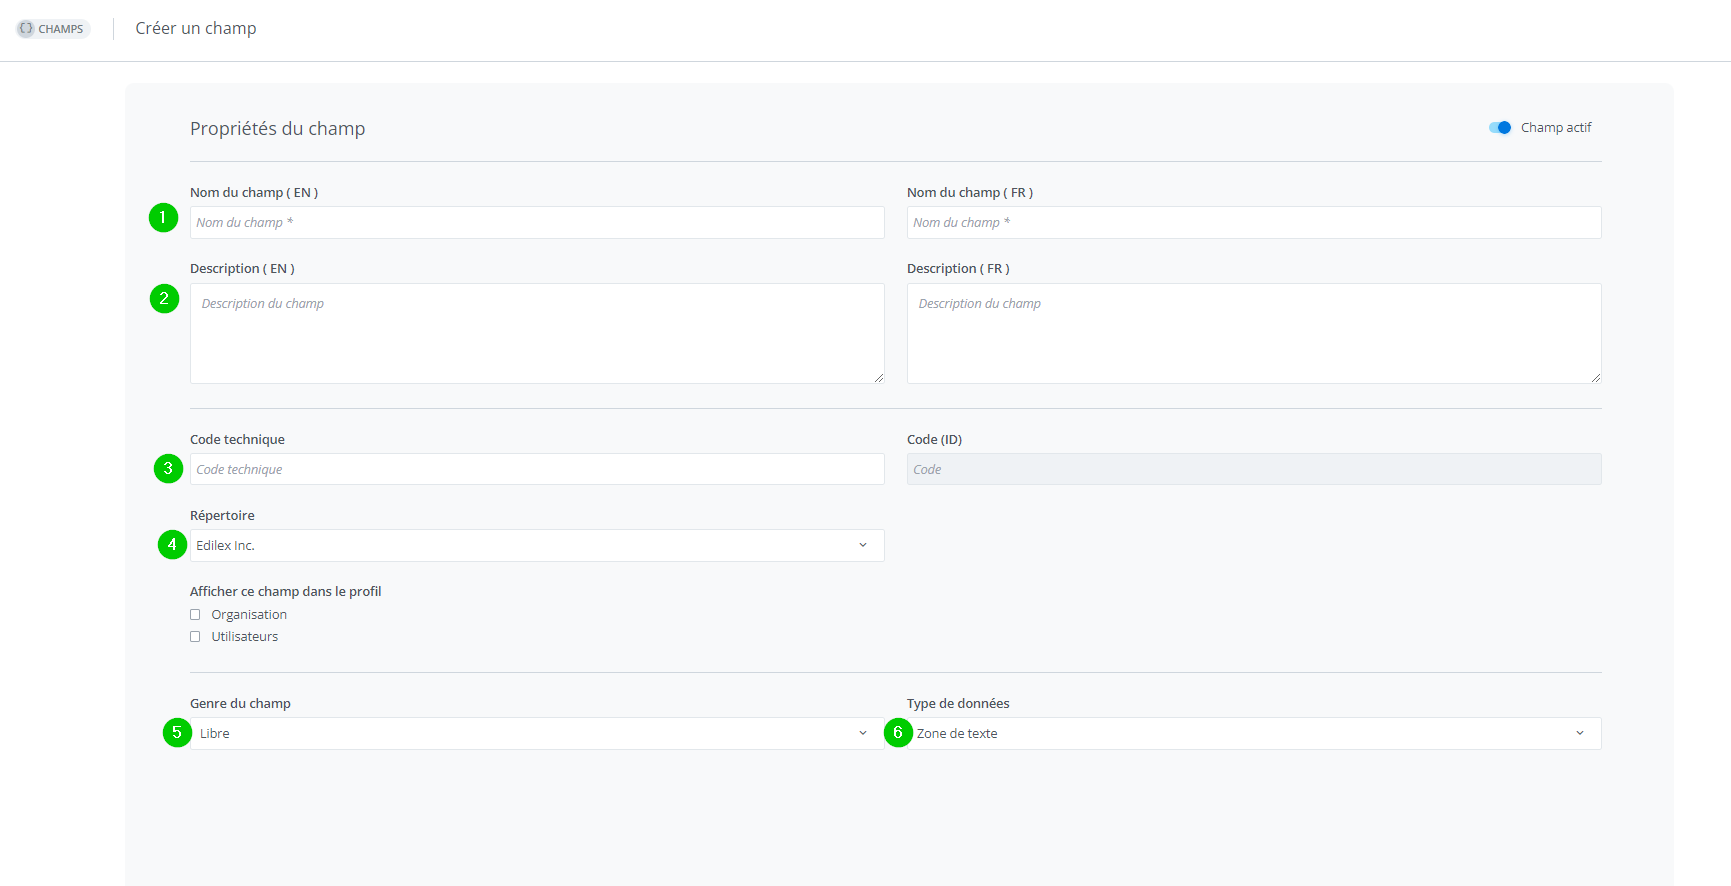
Task: Click green step marker number 5
Action: (x=177, y=733)
